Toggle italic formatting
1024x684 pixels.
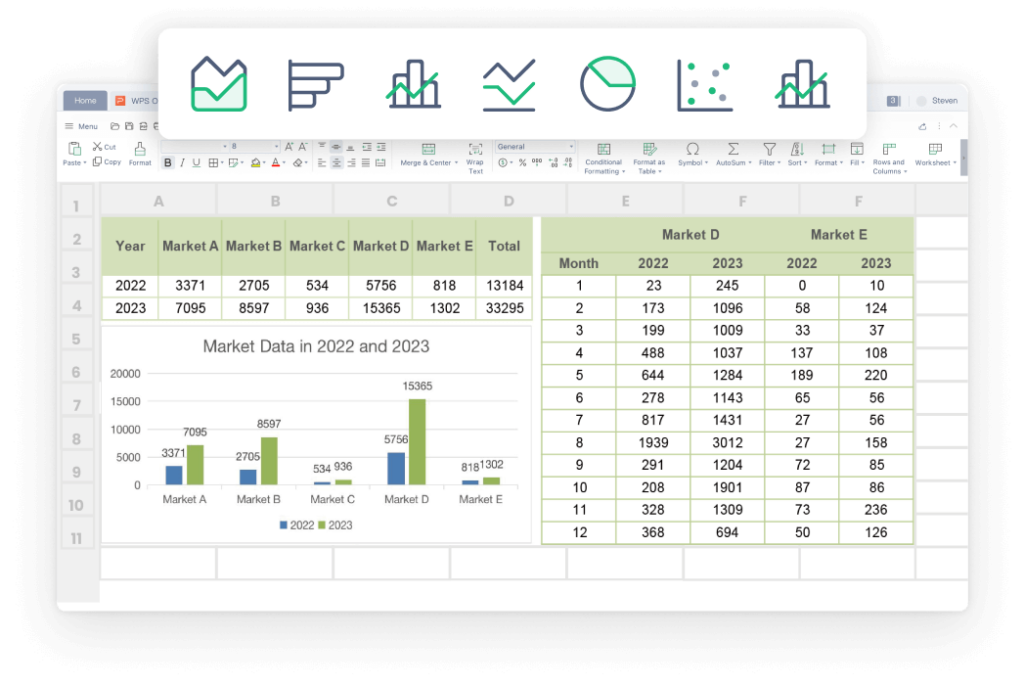(182, 163)
